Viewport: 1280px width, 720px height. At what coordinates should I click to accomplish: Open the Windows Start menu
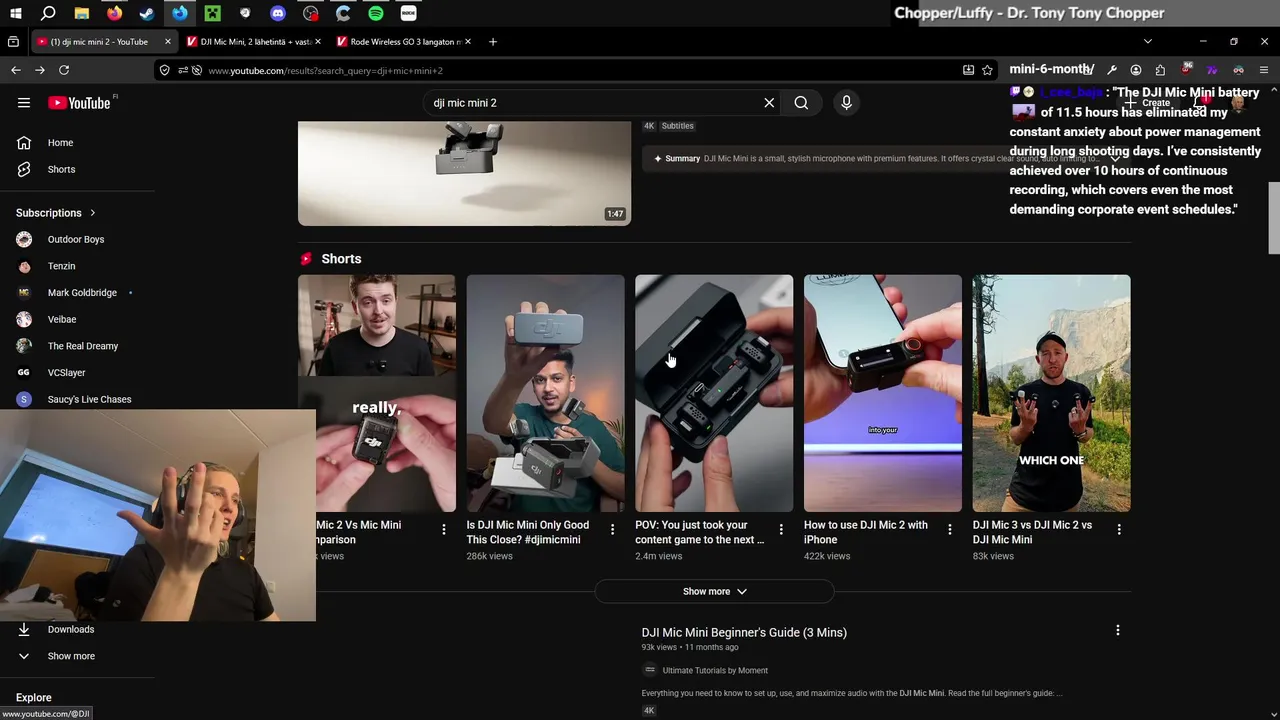[x=15, y=14]
